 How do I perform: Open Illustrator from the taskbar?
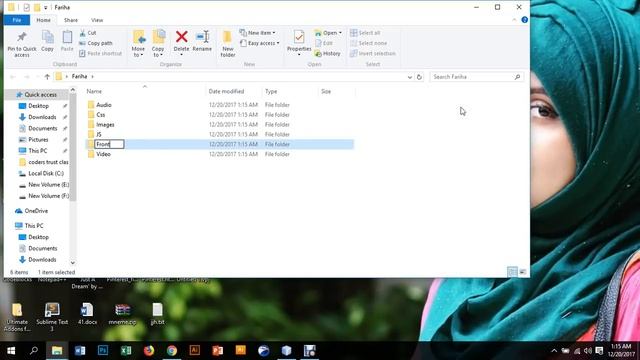[195, 351]
